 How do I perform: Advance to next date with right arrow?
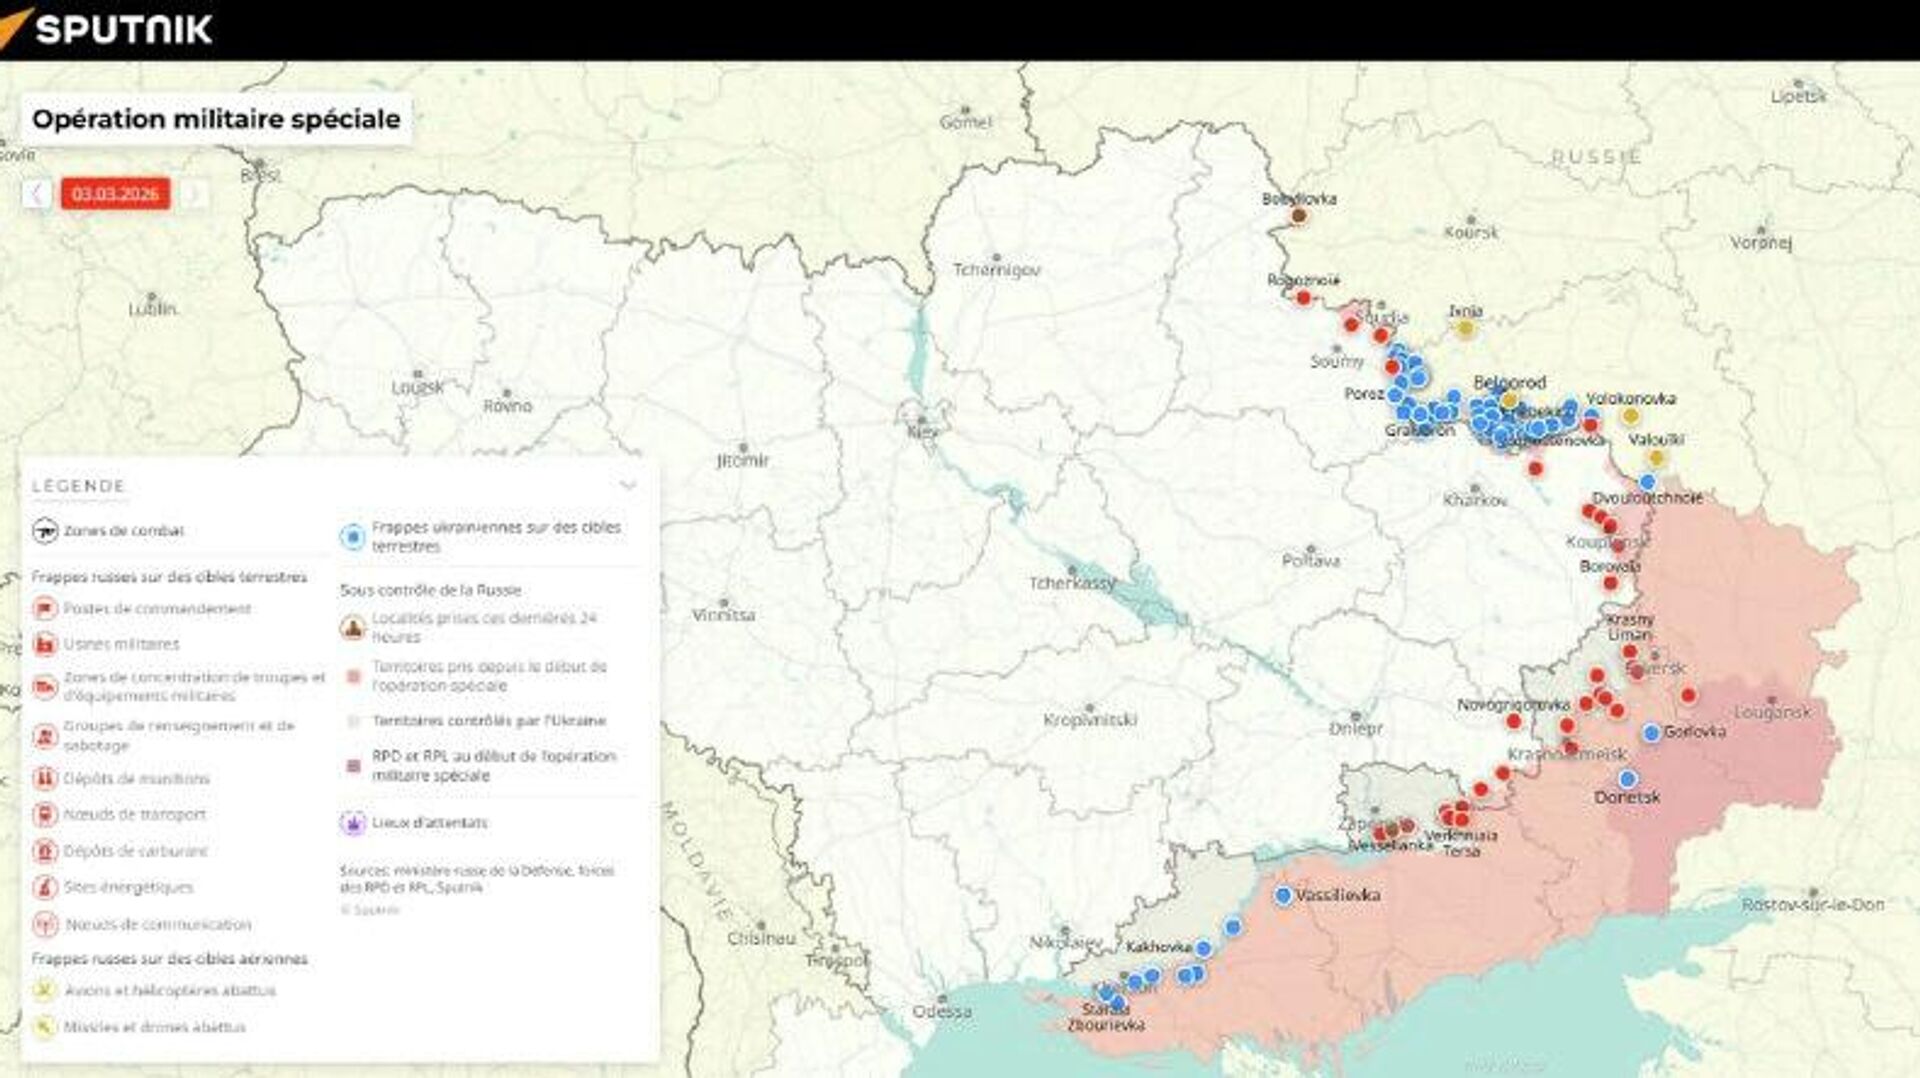click(195, 194)
